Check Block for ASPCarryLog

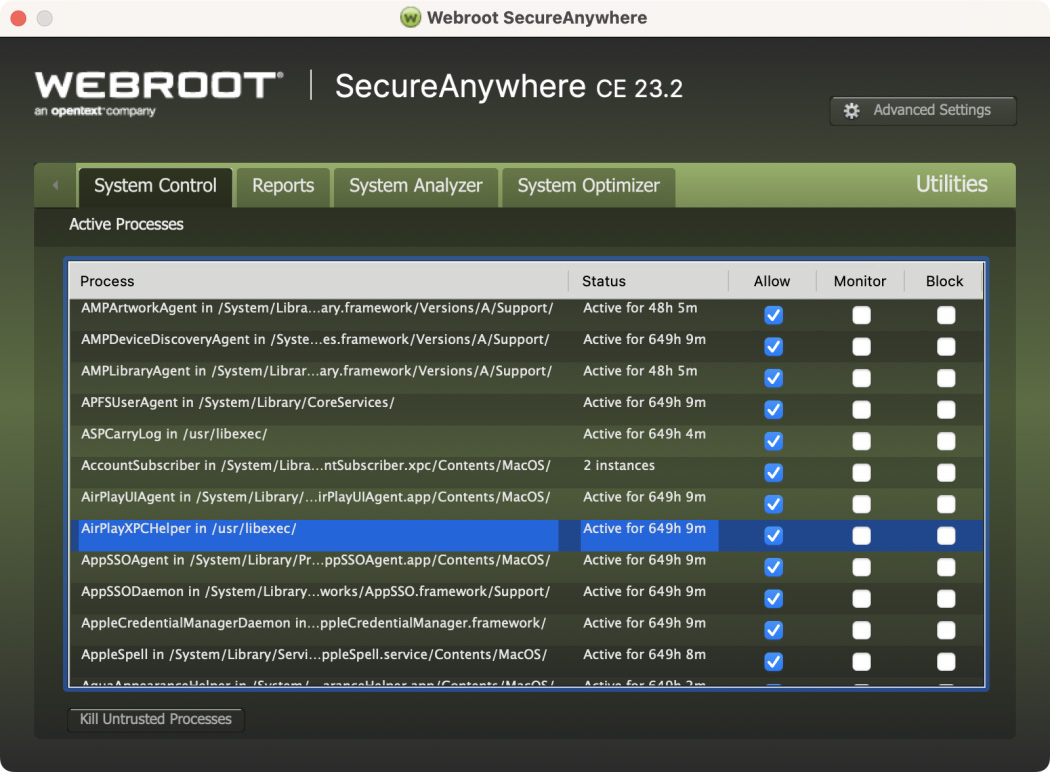click(x=946, y=441)
